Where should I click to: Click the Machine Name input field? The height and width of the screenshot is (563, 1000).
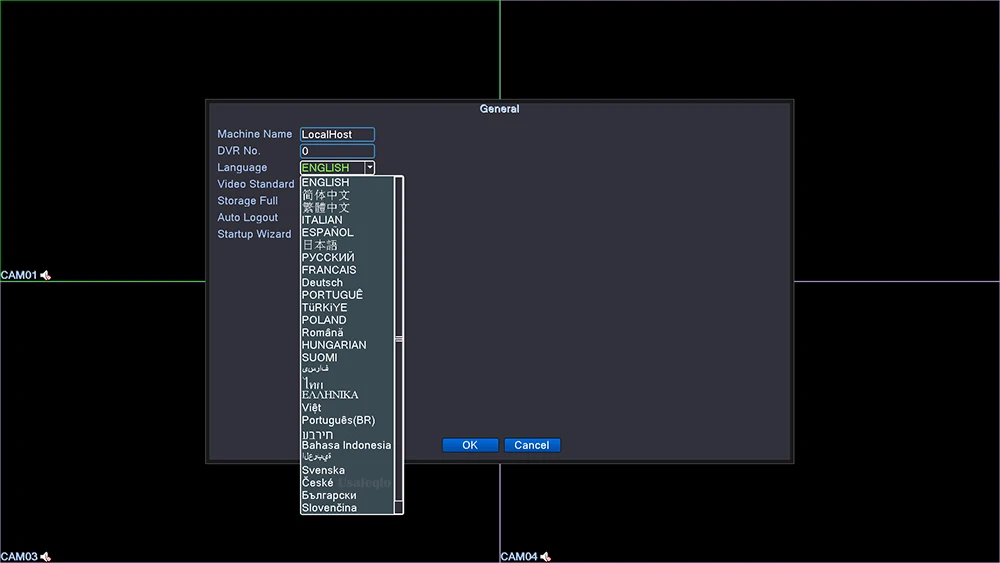pos(337,135)
